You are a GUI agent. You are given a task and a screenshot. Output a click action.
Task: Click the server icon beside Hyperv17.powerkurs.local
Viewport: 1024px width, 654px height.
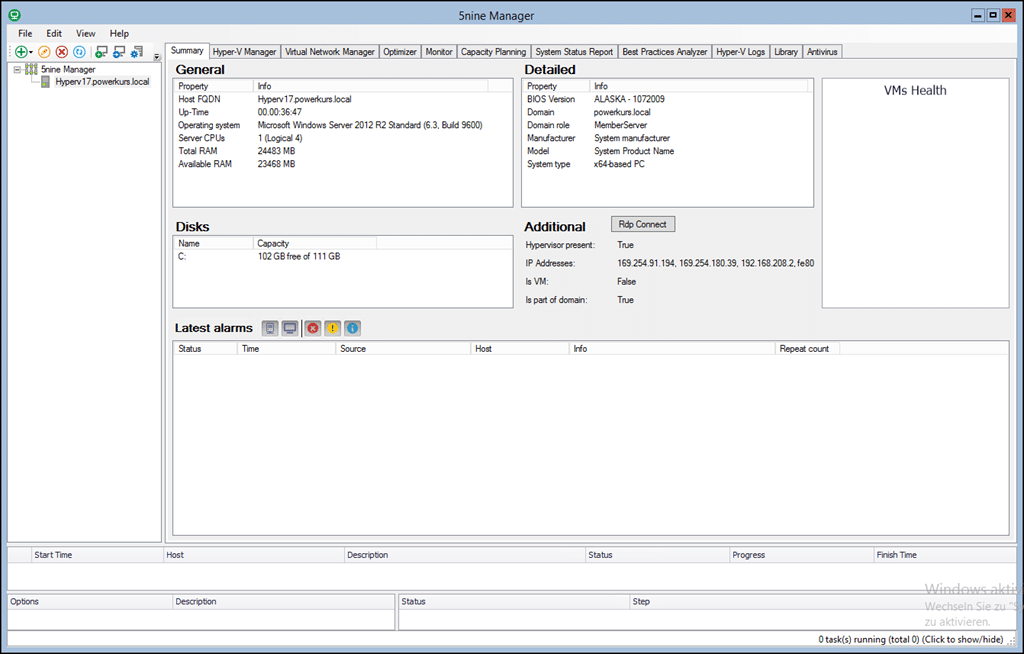coord(45,82)
